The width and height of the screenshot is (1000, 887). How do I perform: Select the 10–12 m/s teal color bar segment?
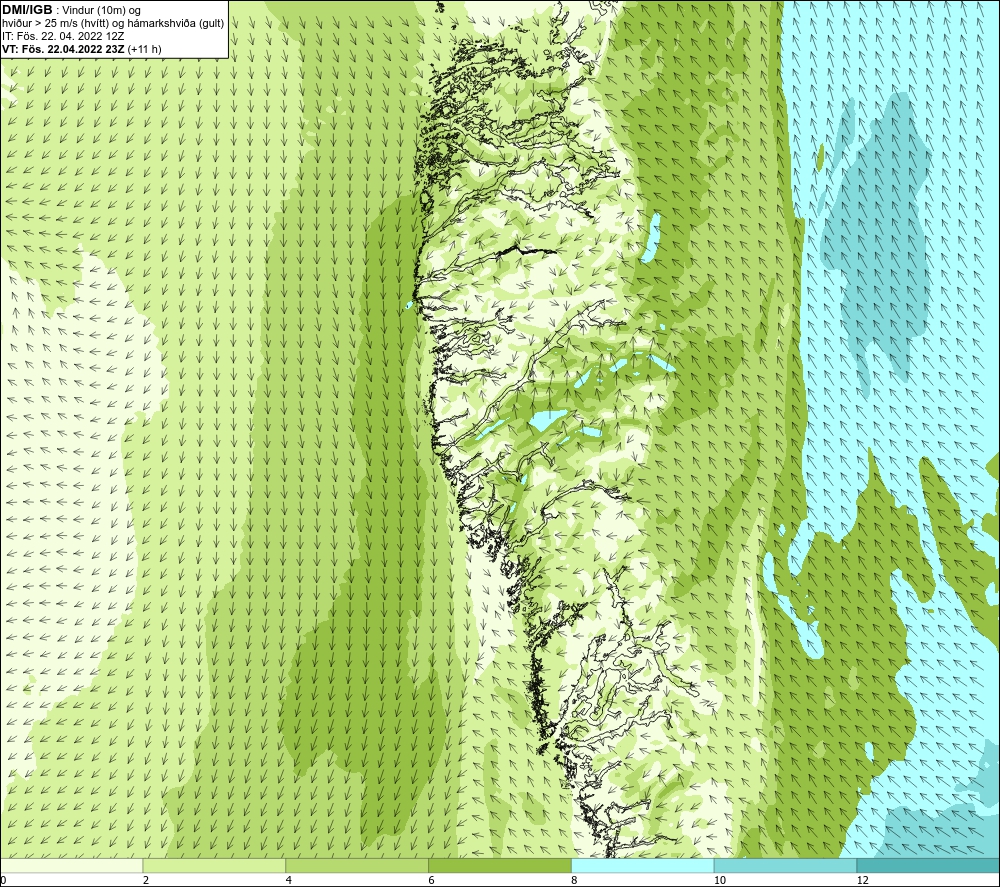pyautogui.click(x=786, y=865)
